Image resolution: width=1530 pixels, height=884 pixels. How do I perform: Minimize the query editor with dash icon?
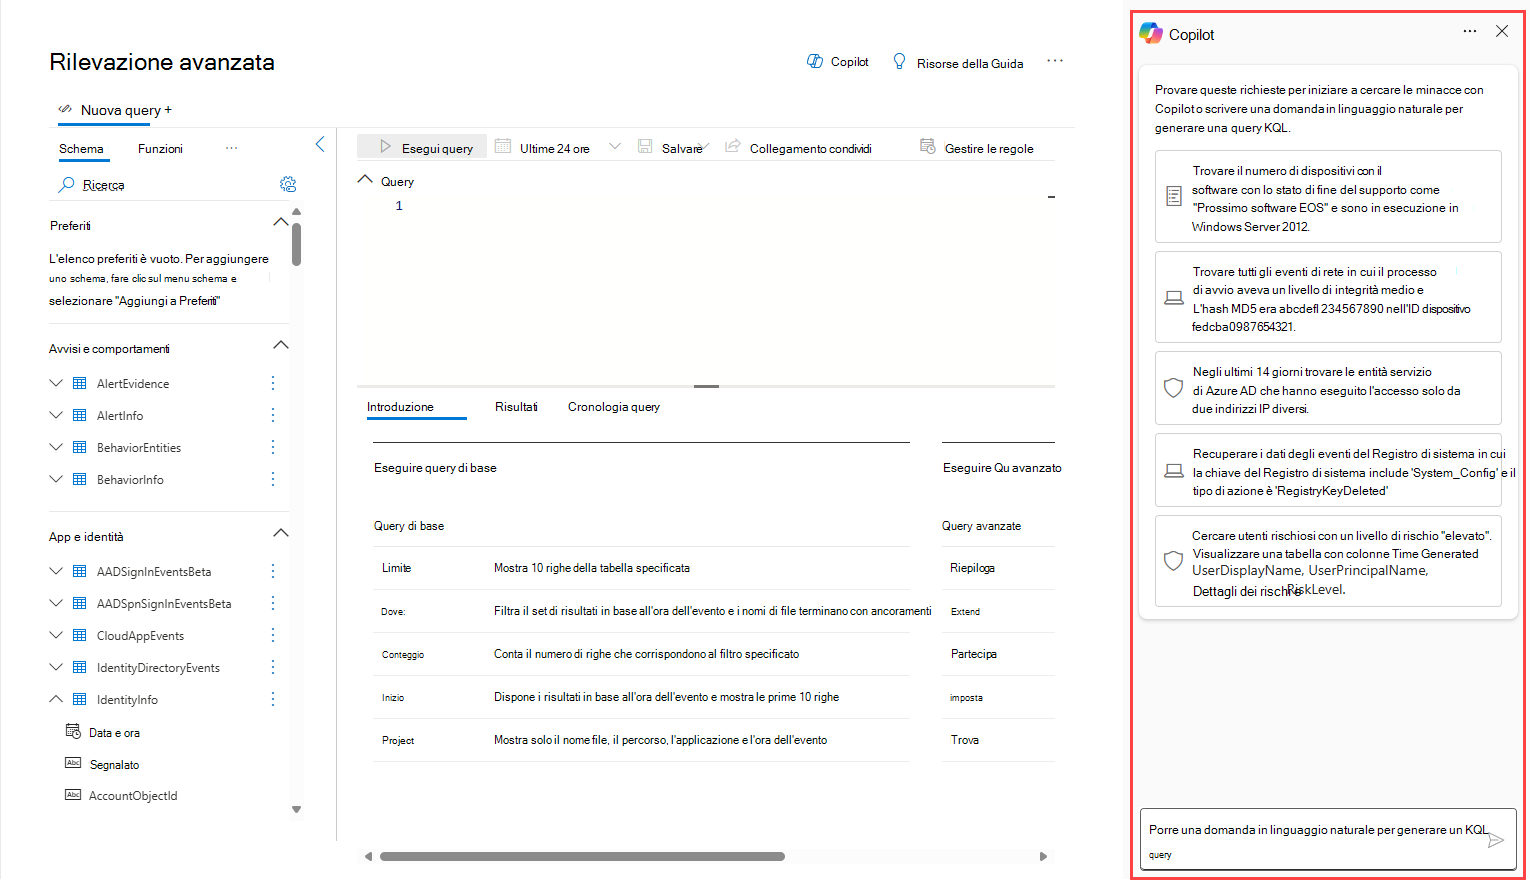pos(1051,197)
